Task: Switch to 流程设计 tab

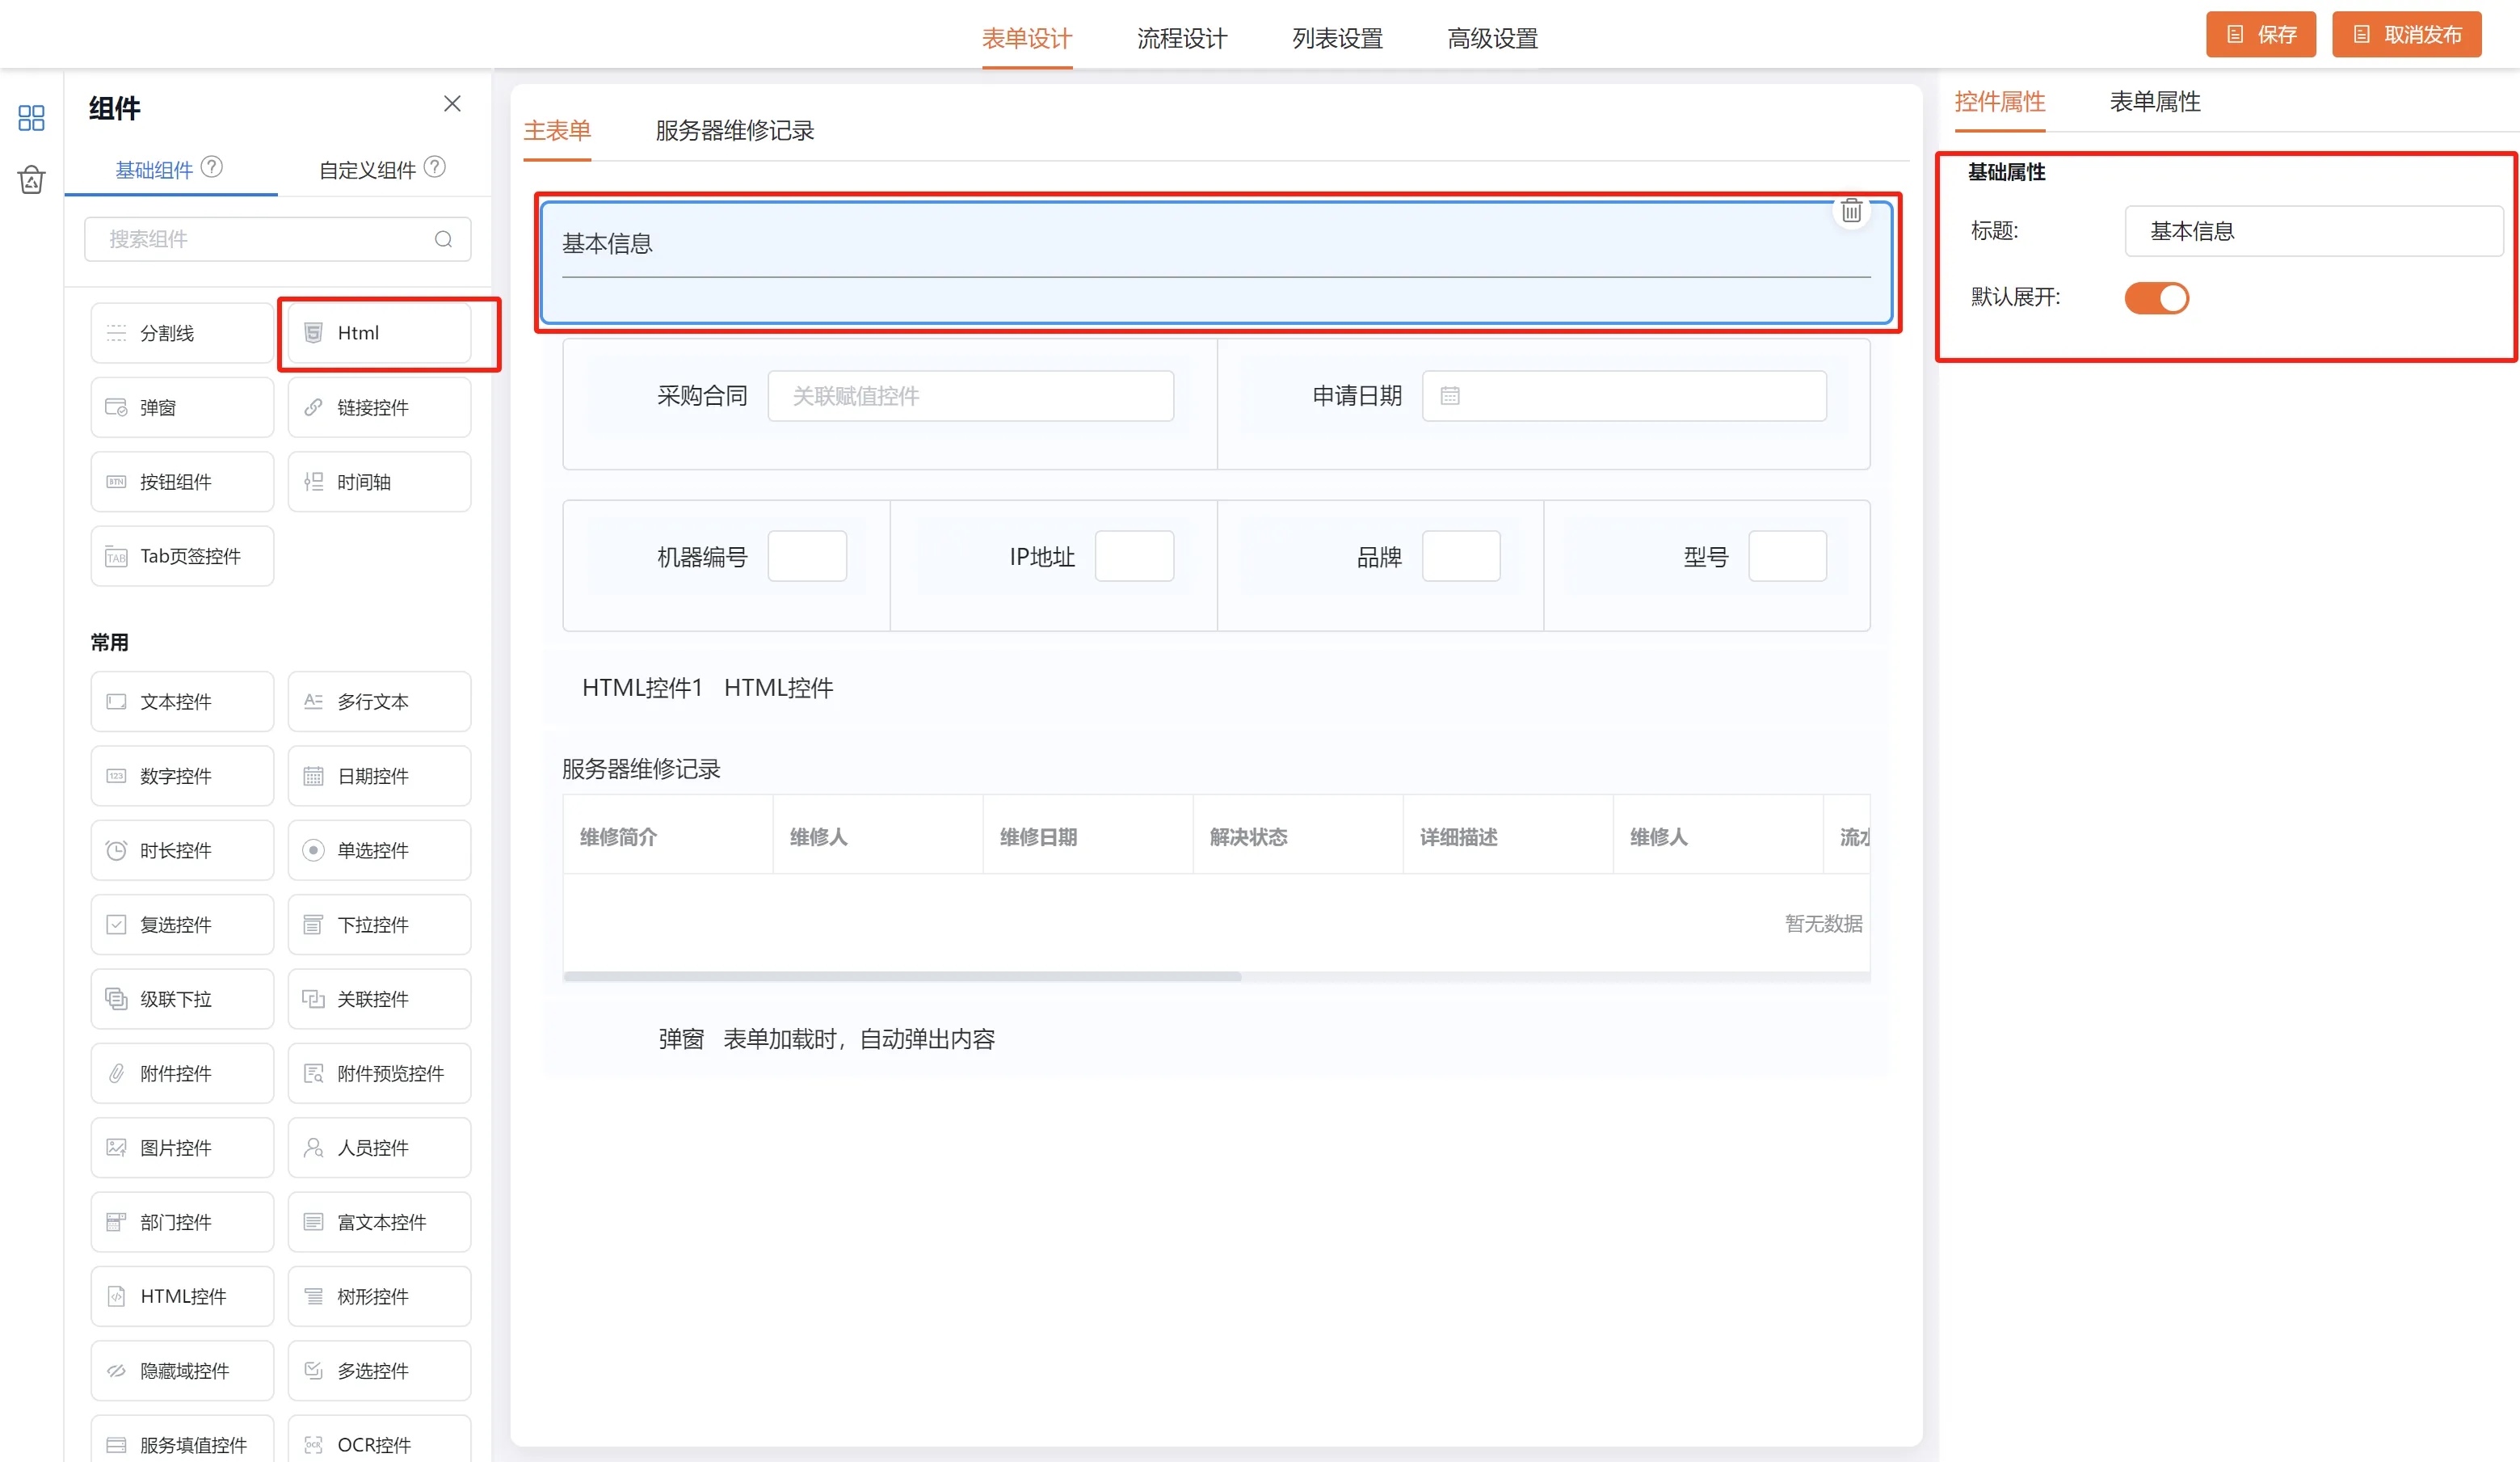Action: tap(1182, 38)
